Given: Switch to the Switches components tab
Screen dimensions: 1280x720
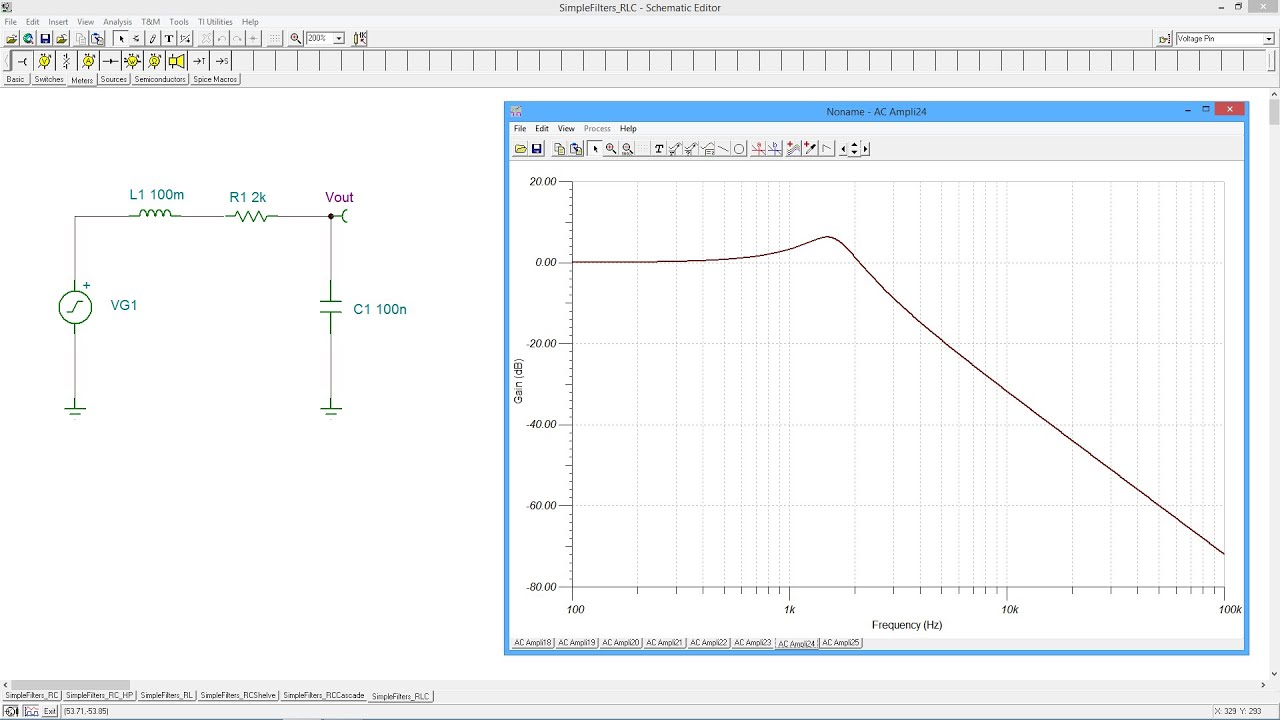Looking at the screenshot, I should [x=48, y=79].
